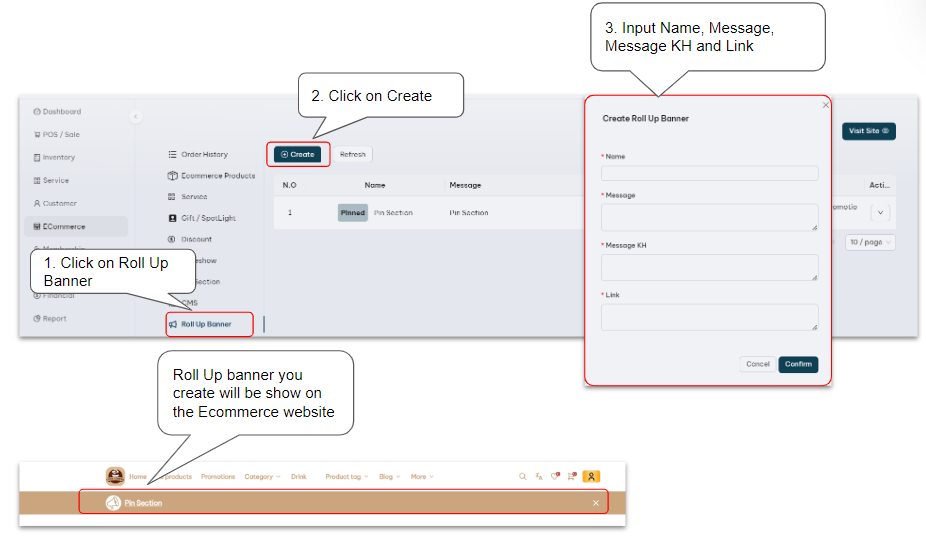This screenshot has width=926, height=545.
Task: Click the store logo in website header
Action: point(115,477)
